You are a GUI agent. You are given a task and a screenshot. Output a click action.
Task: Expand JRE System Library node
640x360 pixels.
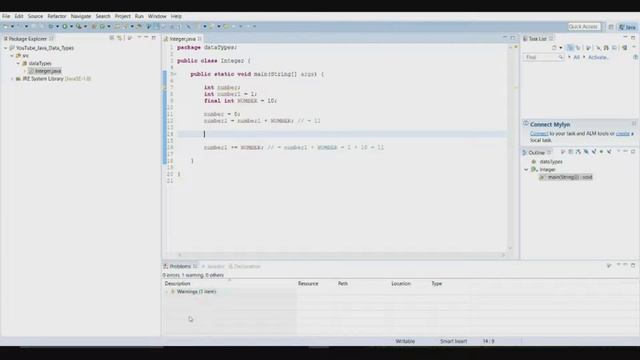[x=12, y=79]
